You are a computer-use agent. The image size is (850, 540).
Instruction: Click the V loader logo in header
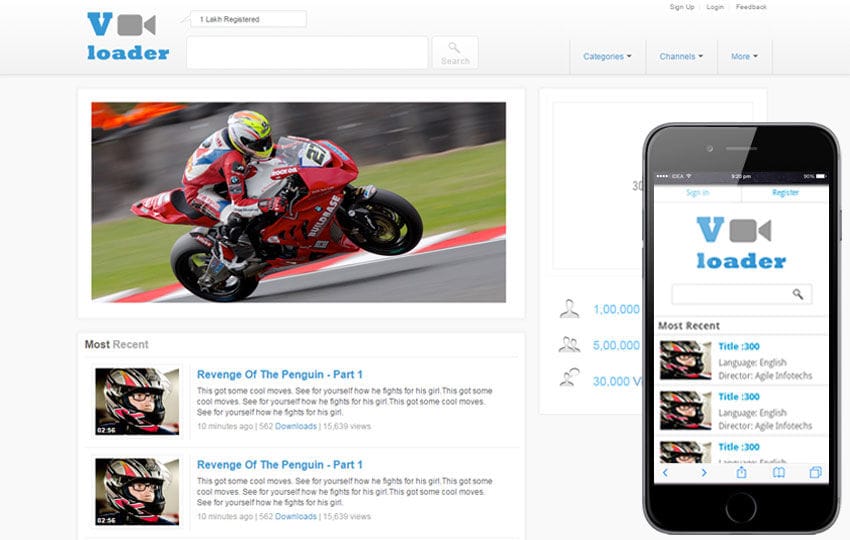coord(127,37)
